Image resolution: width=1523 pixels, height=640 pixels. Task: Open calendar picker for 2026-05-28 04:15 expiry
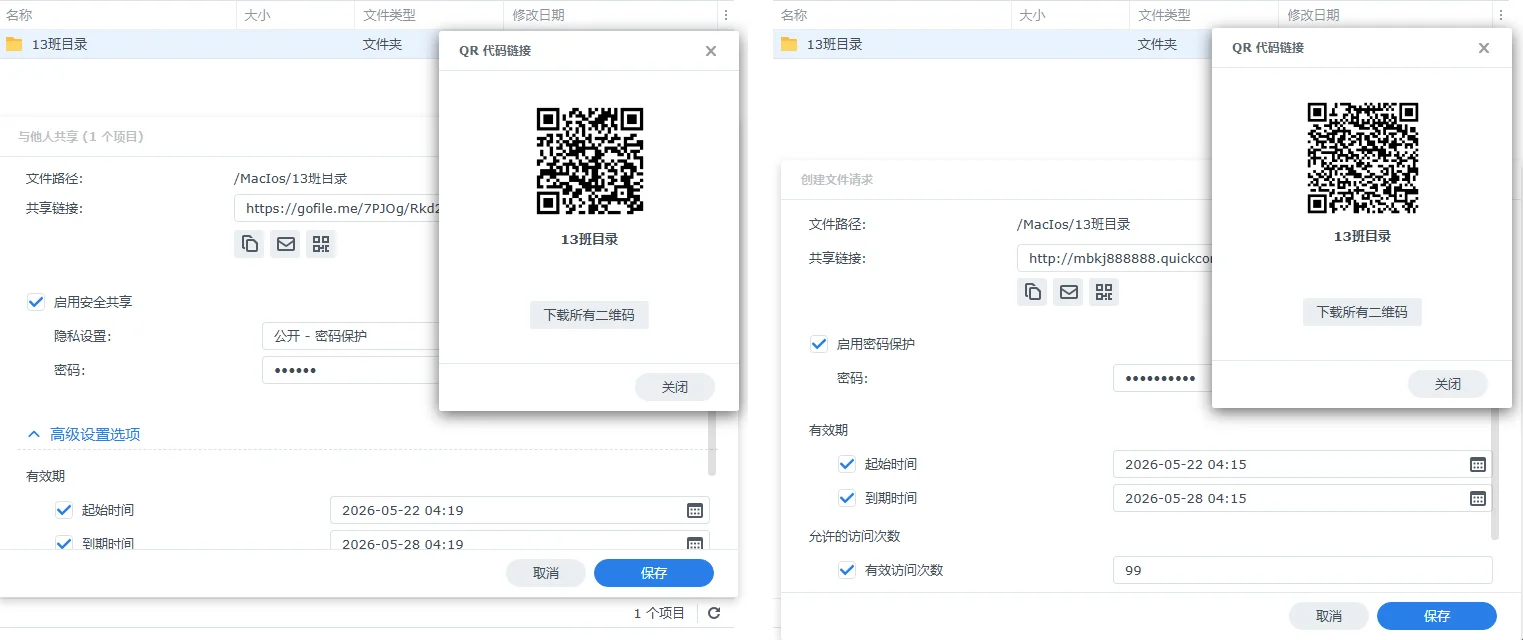tap(1477, 498)
